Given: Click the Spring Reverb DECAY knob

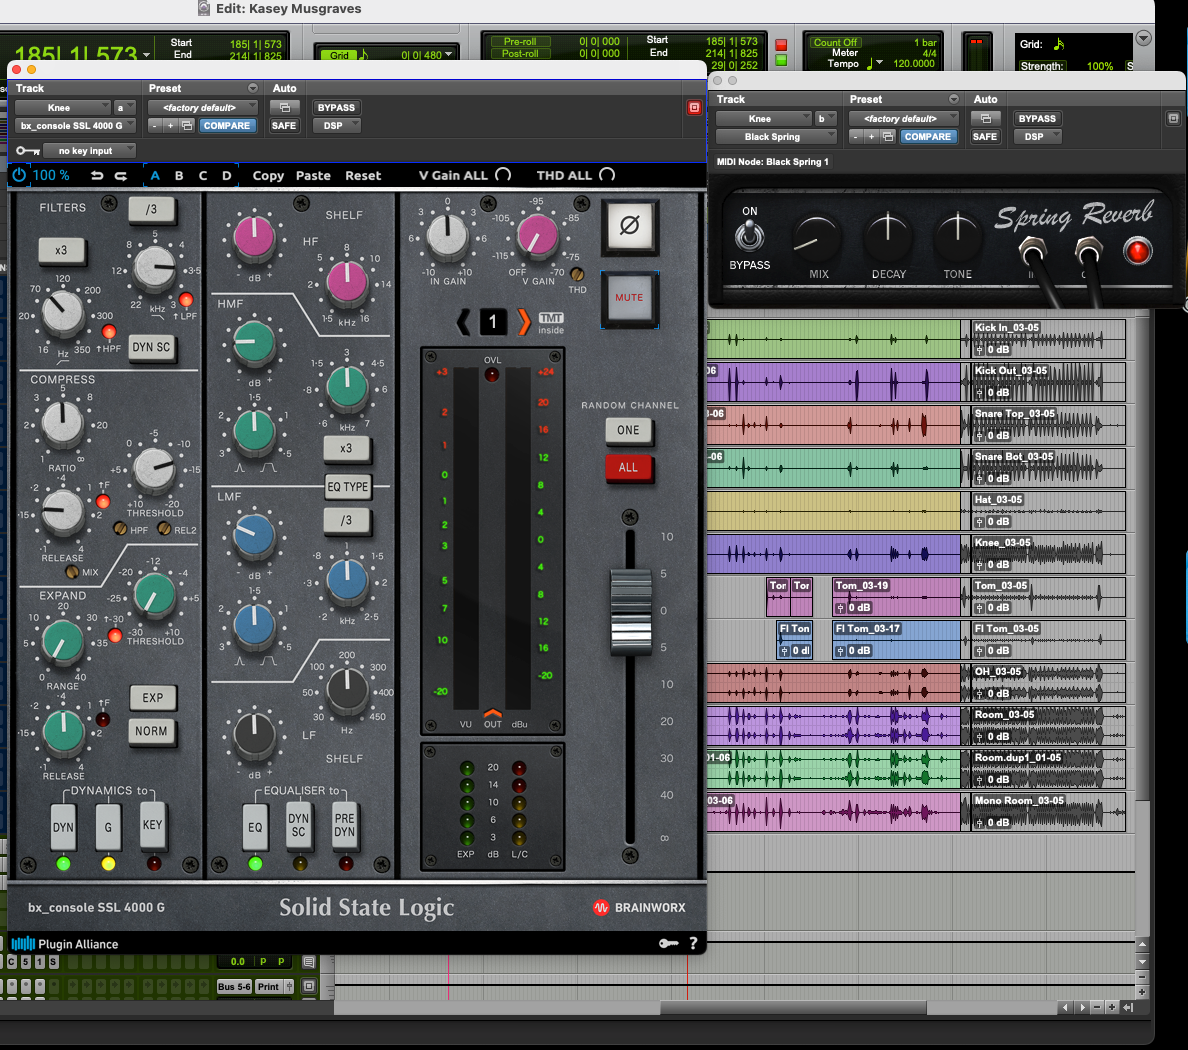Looking at the screenshot, I should (x=888, y=238).
